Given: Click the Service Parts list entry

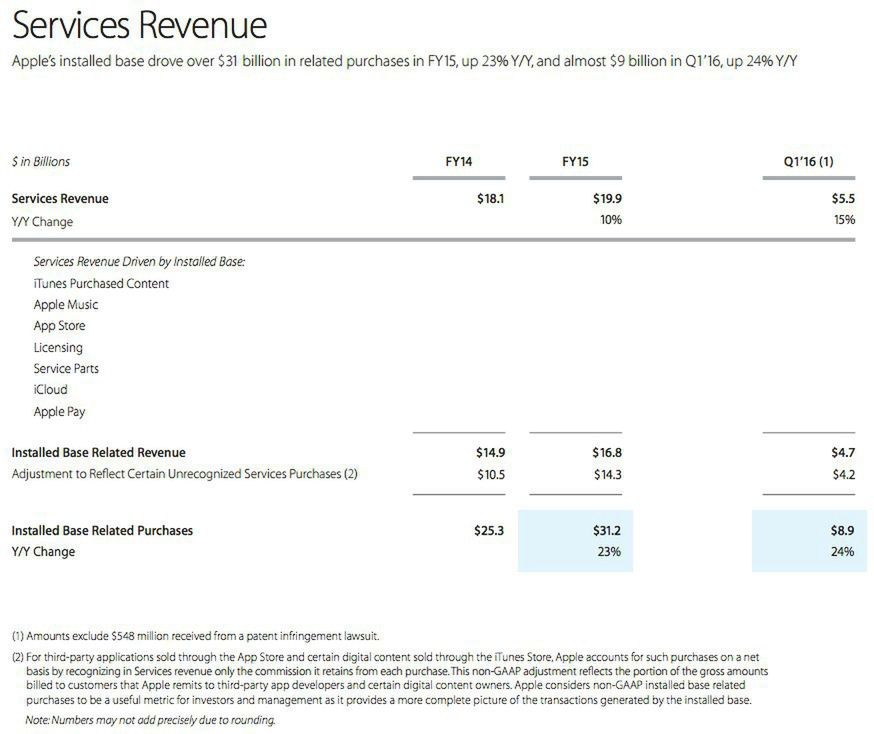Looking at the screenshot, I should [66, 368].
